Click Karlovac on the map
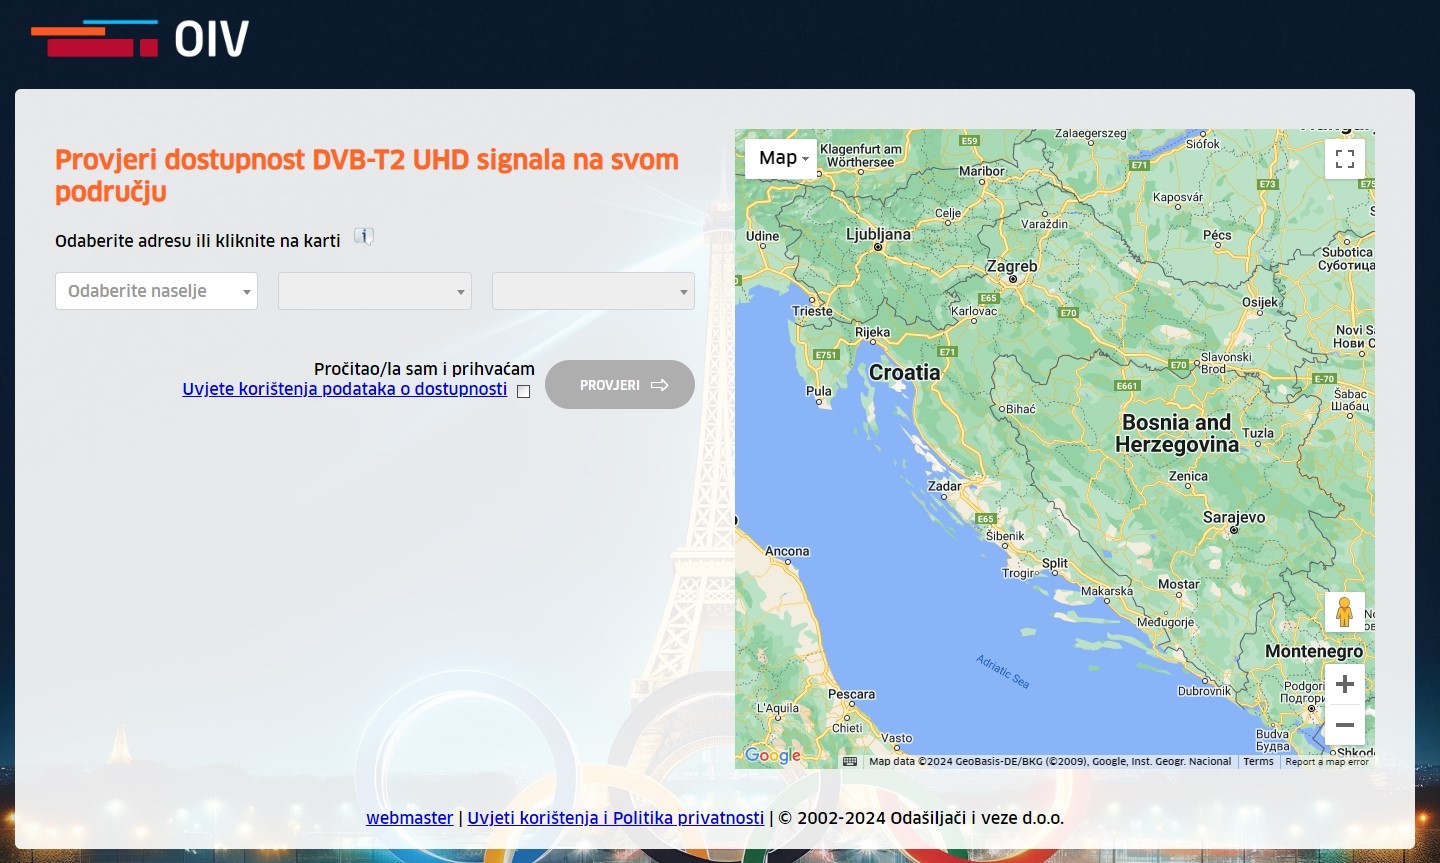The width and height of the screenshot is (1440, 863). click(x=974, y=311)
